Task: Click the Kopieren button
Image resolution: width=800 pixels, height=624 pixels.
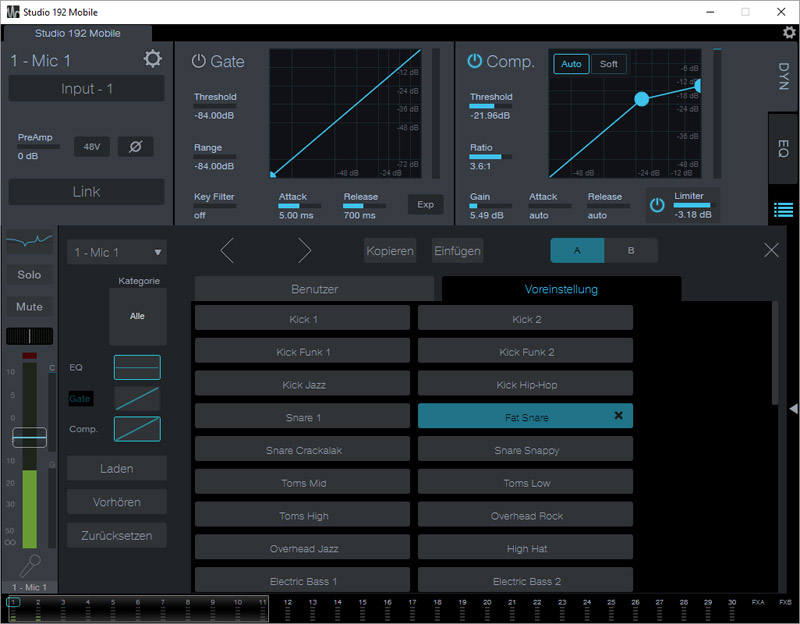Action: click(390, 251)
